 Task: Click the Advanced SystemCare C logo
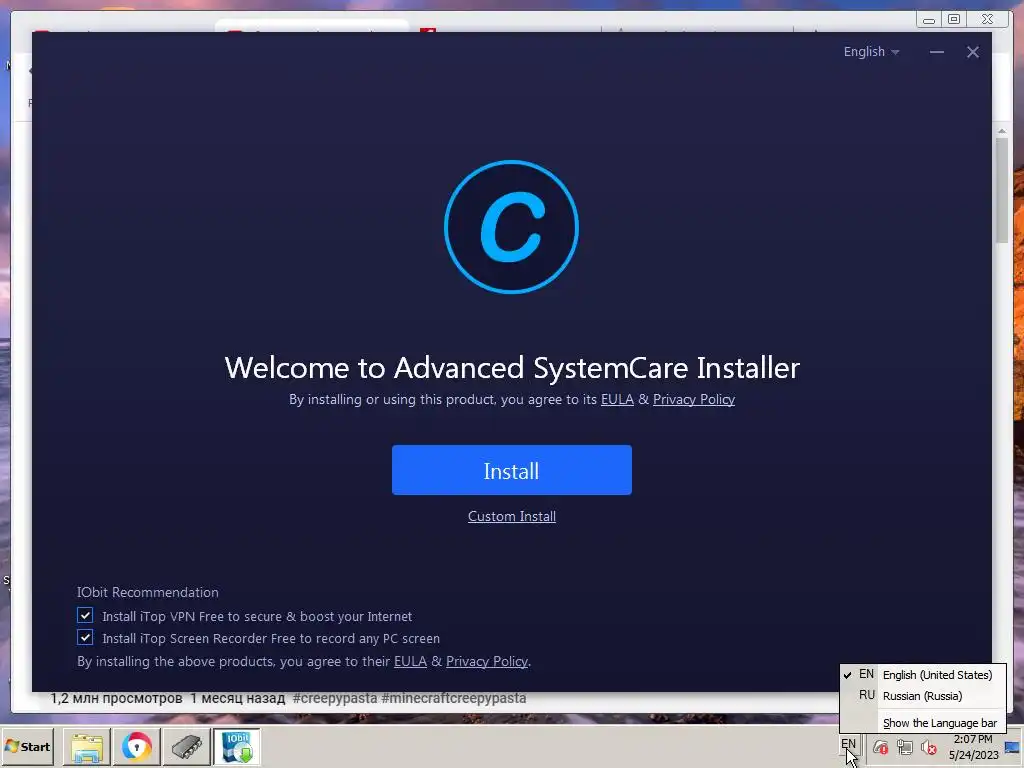(x=511, y=227)
